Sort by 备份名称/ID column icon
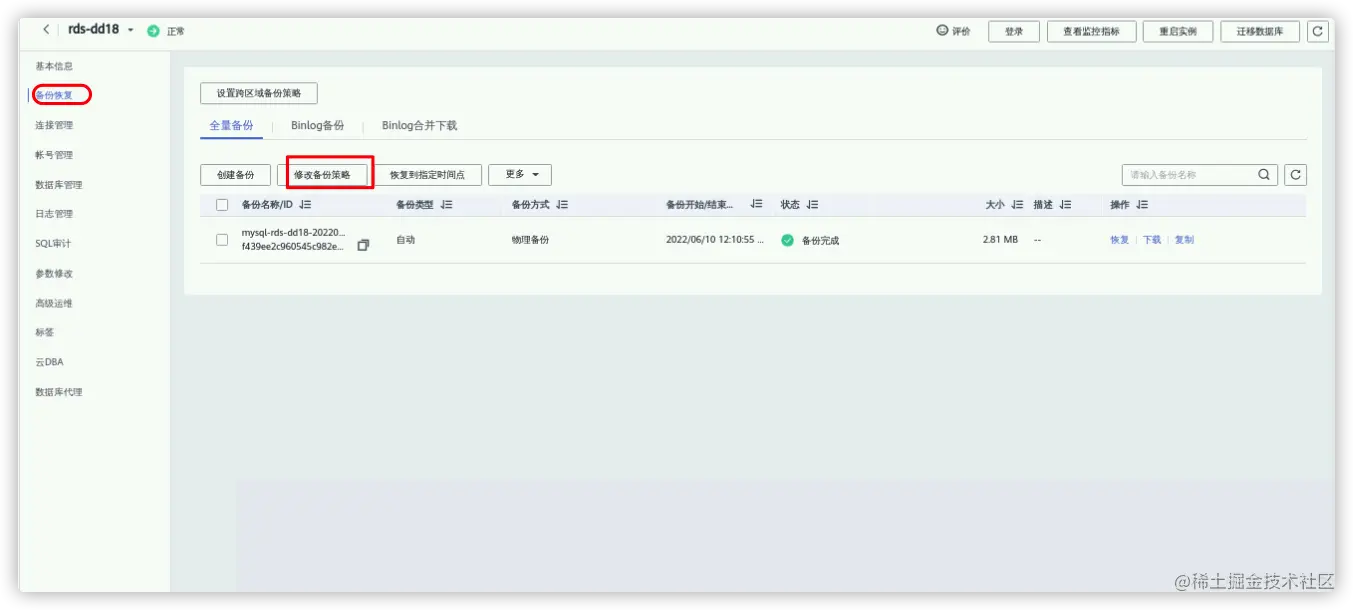 (305, 205)
